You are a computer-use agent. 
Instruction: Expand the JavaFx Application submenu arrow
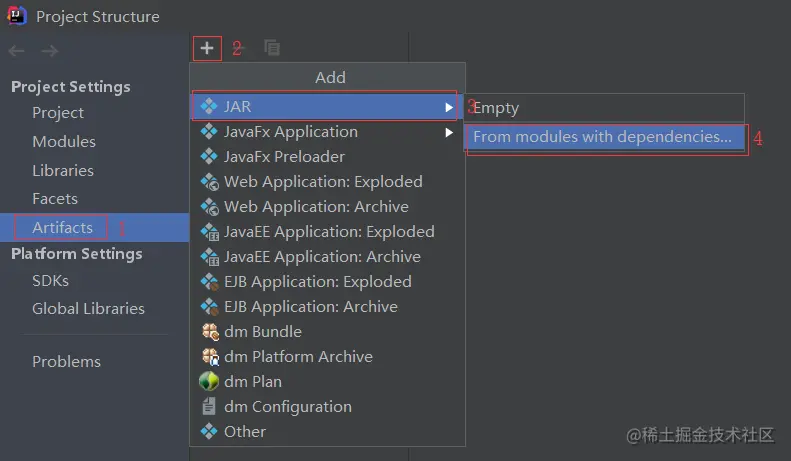448,132
